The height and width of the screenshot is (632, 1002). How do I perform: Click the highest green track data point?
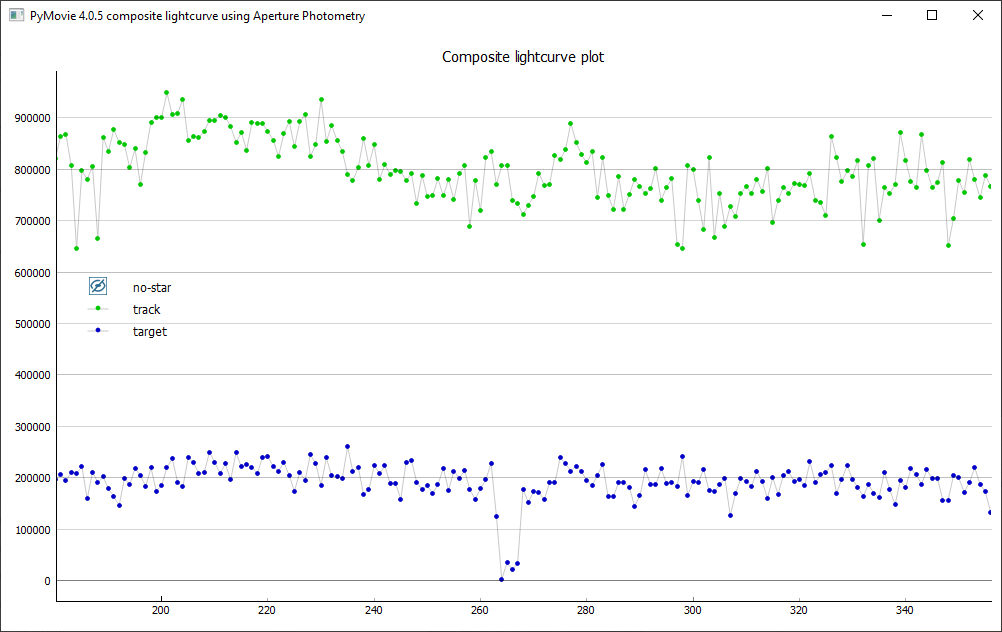(x=166, y=93)
